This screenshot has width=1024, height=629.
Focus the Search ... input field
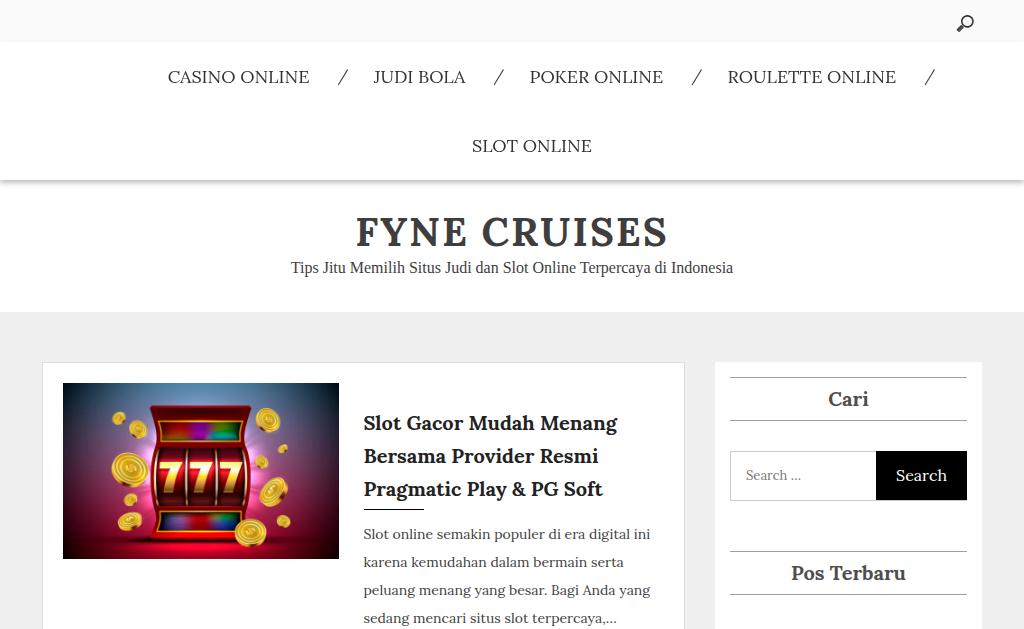pyautogui.click(x=803, y=476)
